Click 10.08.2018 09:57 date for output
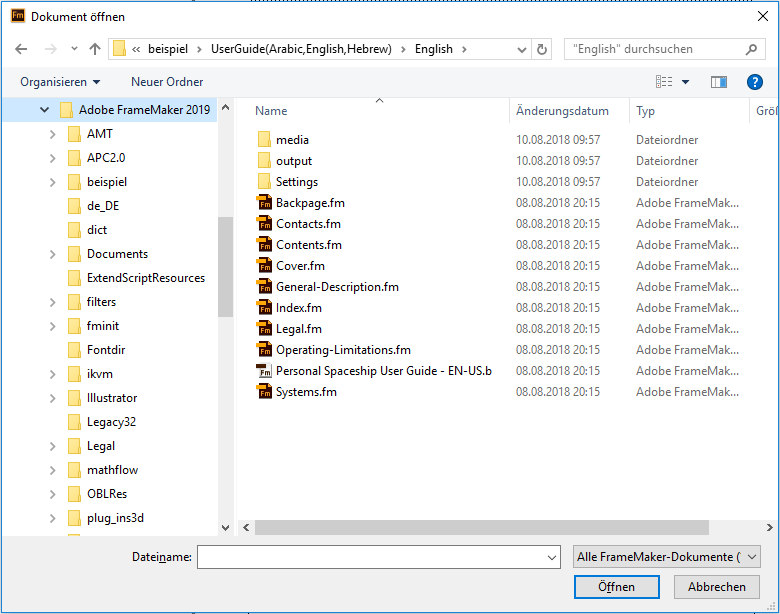Viewport: 780px width, 614px height. click(x=558, y=161)
